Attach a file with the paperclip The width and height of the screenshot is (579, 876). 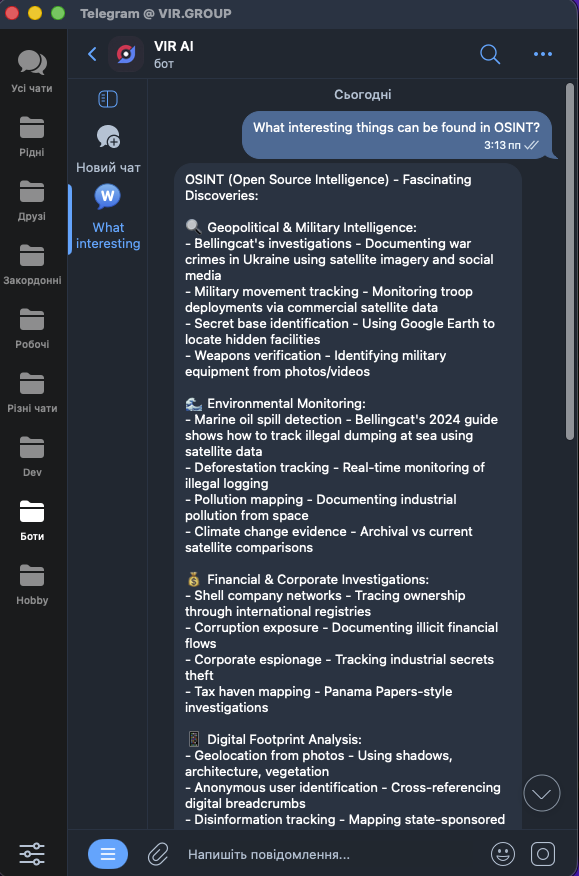pos(158,854)
